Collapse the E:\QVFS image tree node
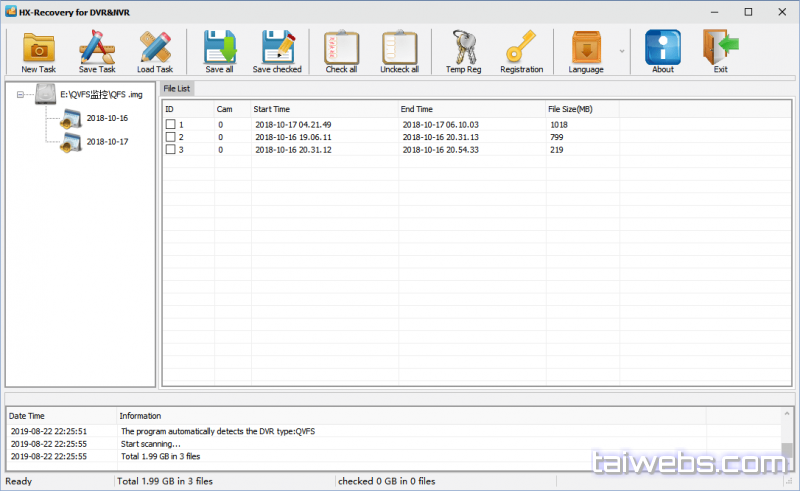This screenshot has width=800, height=491. click(21, 95)
